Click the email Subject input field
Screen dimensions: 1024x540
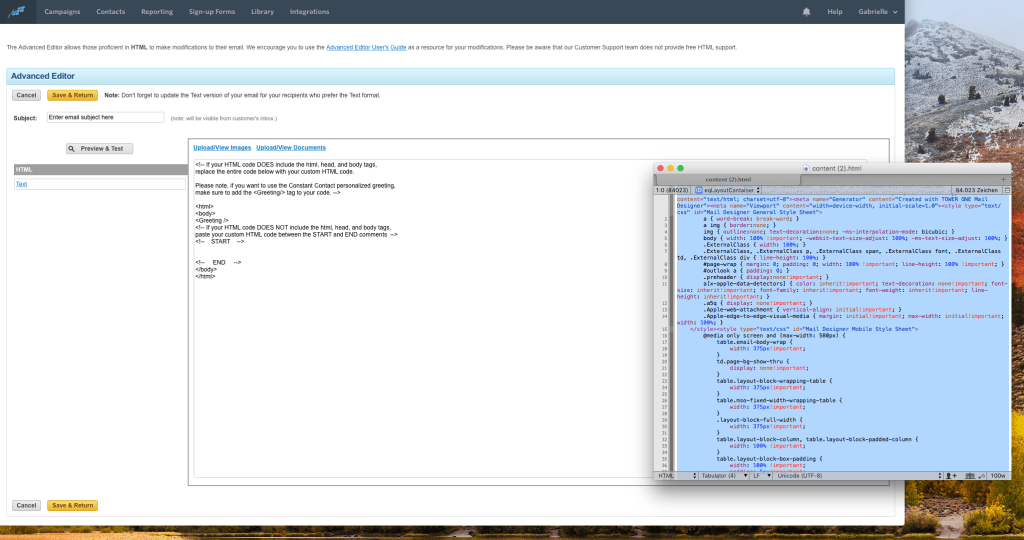tap(105, 118)
